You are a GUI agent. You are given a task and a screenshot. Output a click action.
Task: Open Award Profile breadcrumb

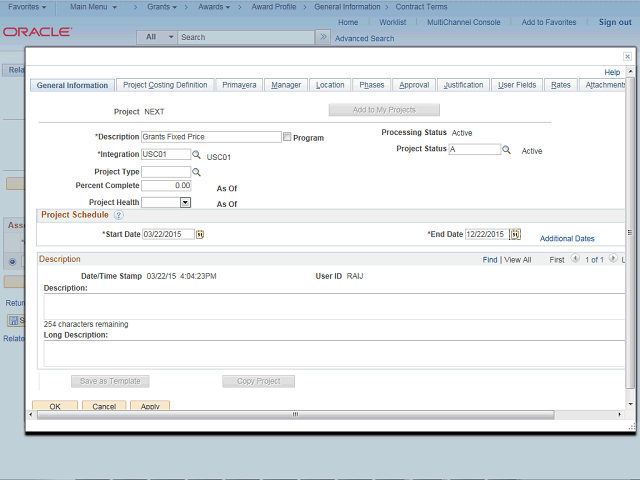point(273,7)
